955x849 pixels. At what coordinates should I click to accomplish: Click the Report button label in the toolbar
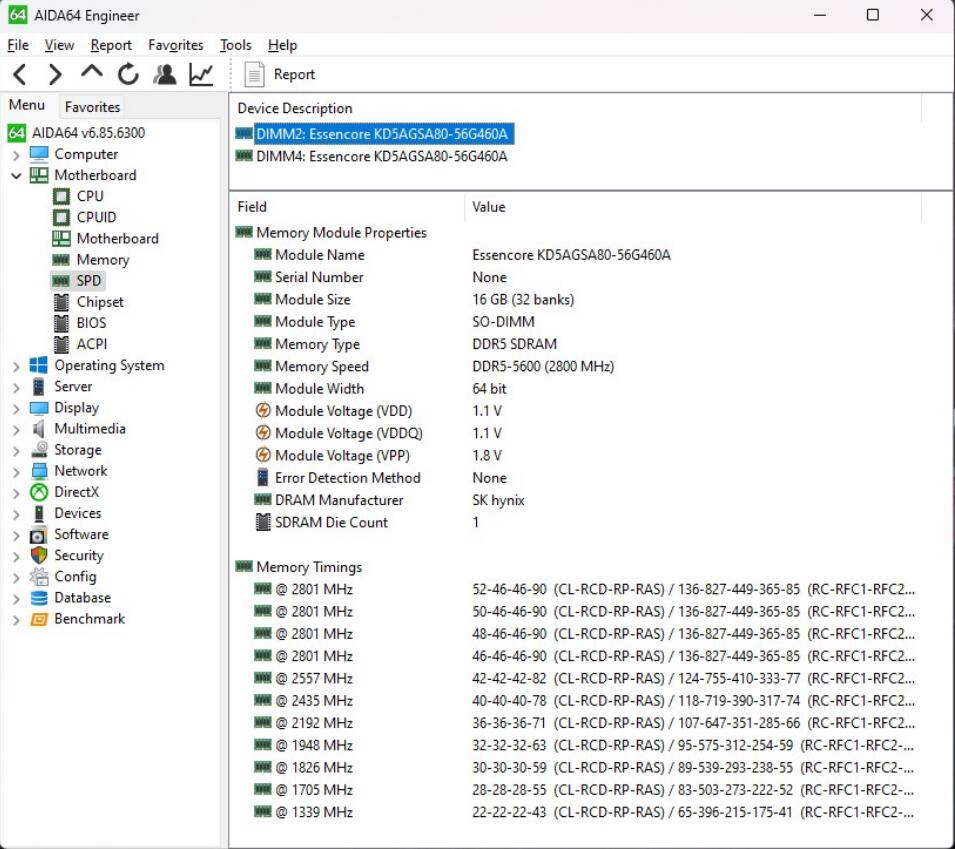pyautogui.click(x=294, y=74)
